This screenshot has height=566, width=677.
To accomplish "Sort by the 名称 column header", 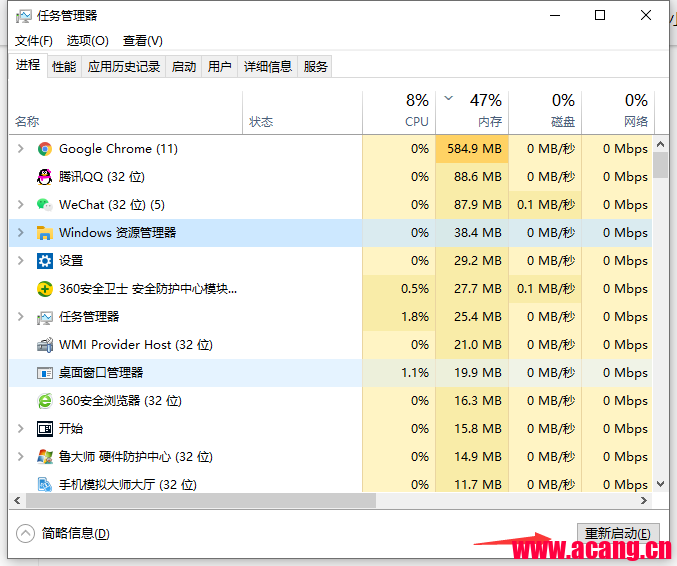I will (x=126, y=113).
